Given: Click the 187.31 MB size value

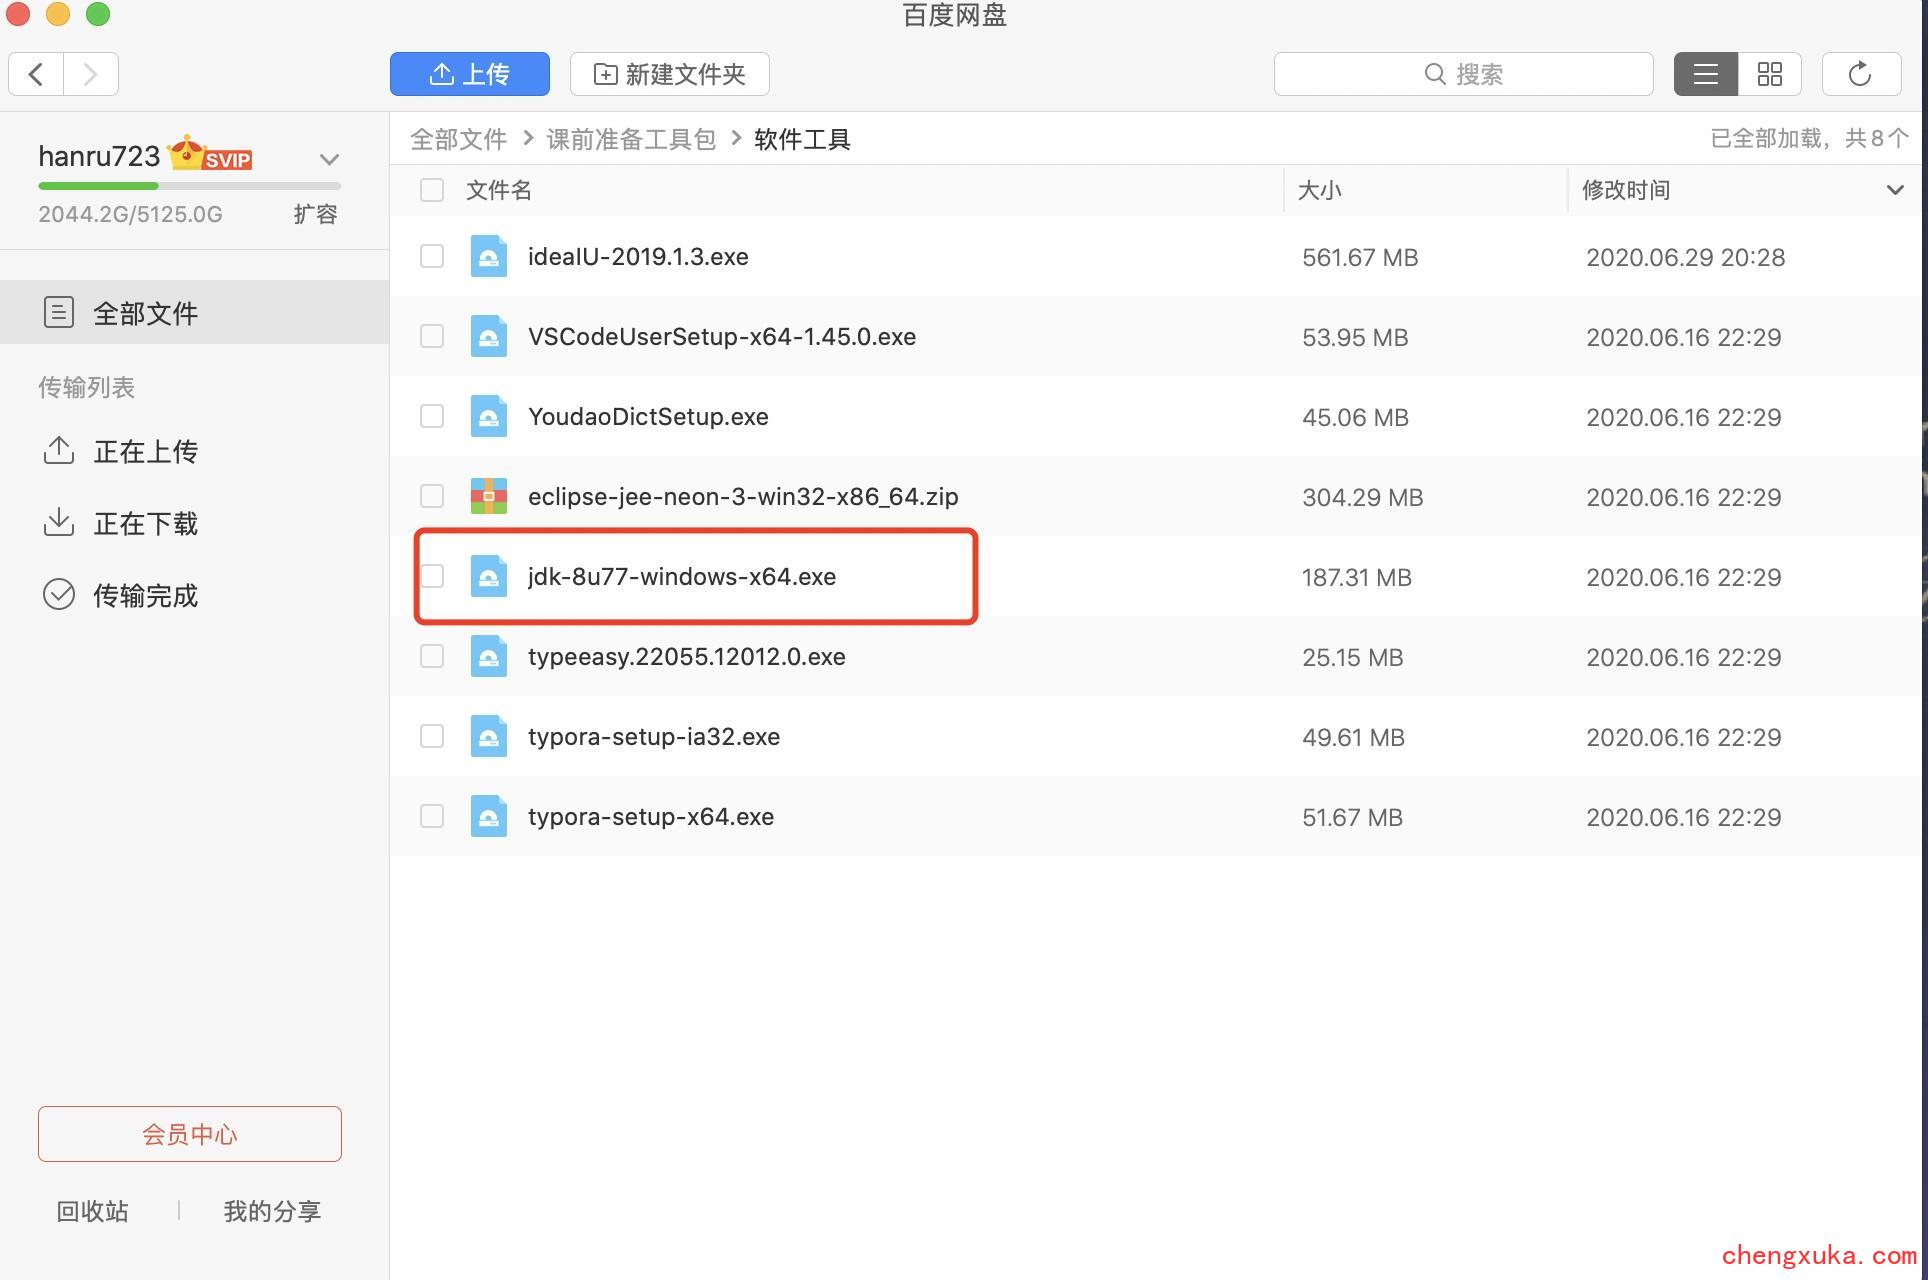Looking at the screenshot, I should click(x=1357, y=578).
